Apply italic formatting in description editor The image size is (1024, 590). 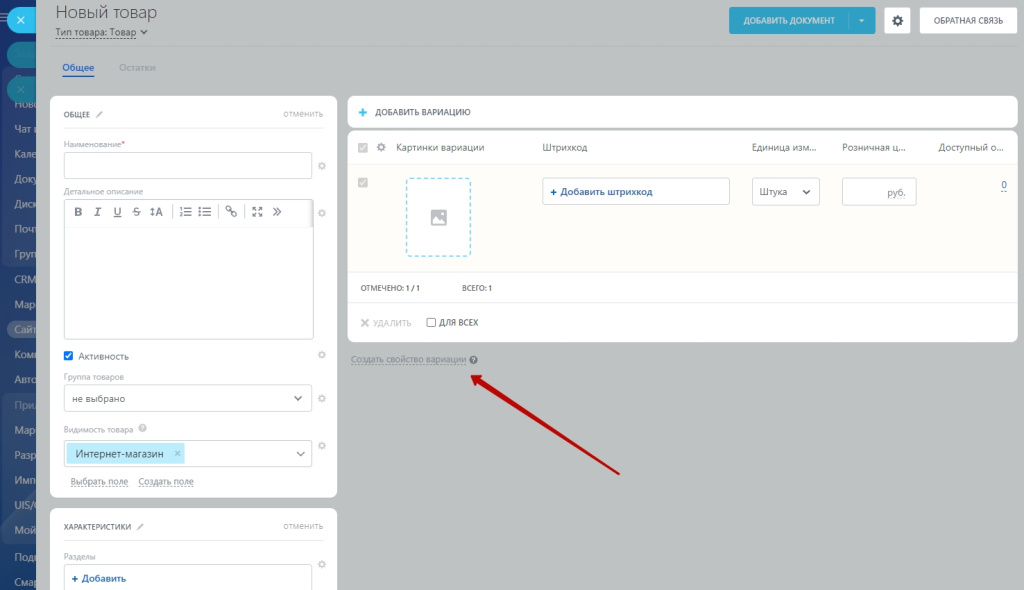pos(98,212)
